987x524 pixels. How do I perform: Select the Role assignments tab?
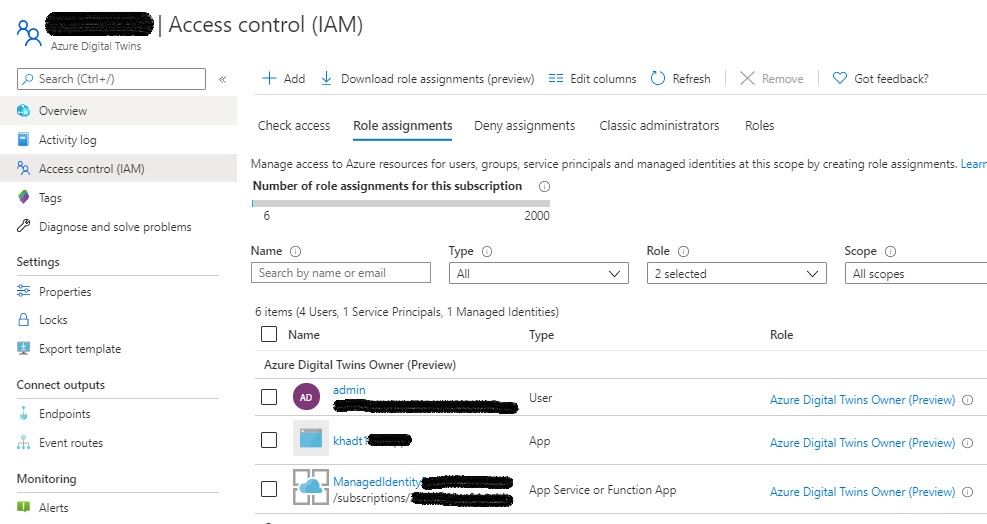pyautogui.click(x=403, y=125)
